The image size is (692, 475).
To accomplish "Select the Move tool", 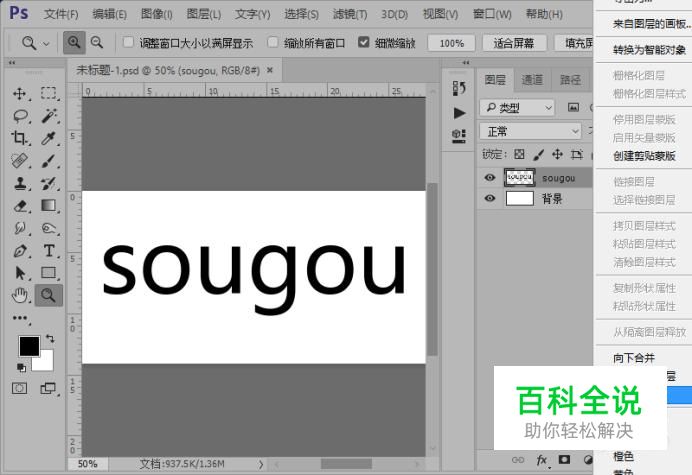I will click(19, 94).
